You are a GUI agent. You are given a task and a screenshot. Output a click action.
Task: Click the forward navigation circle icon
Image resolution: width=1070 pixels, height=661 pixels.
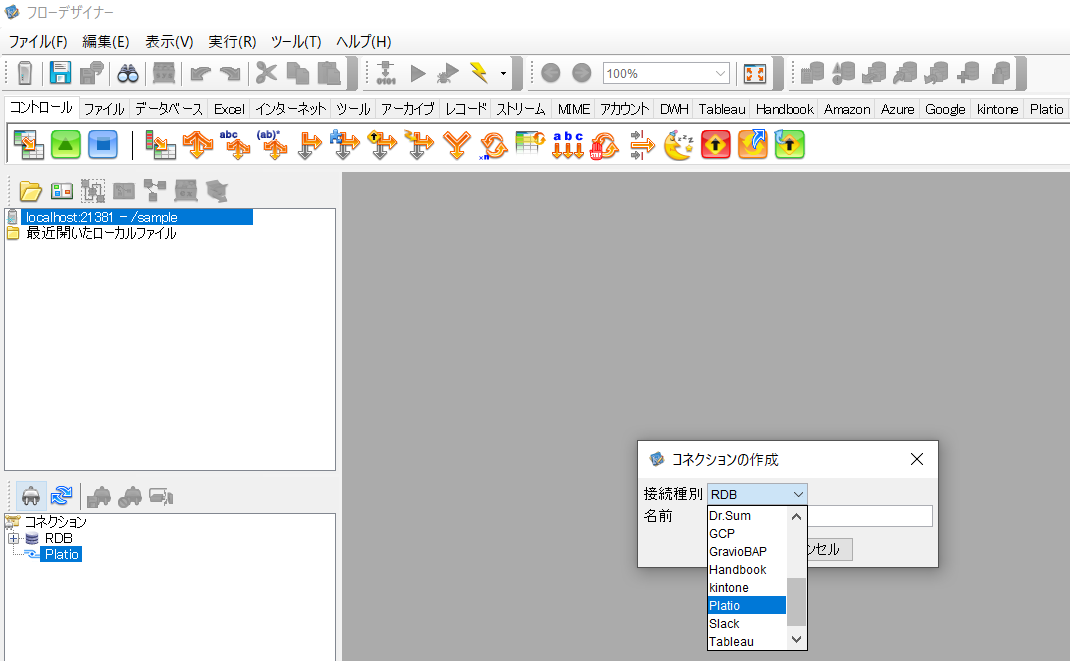point(581,73)
